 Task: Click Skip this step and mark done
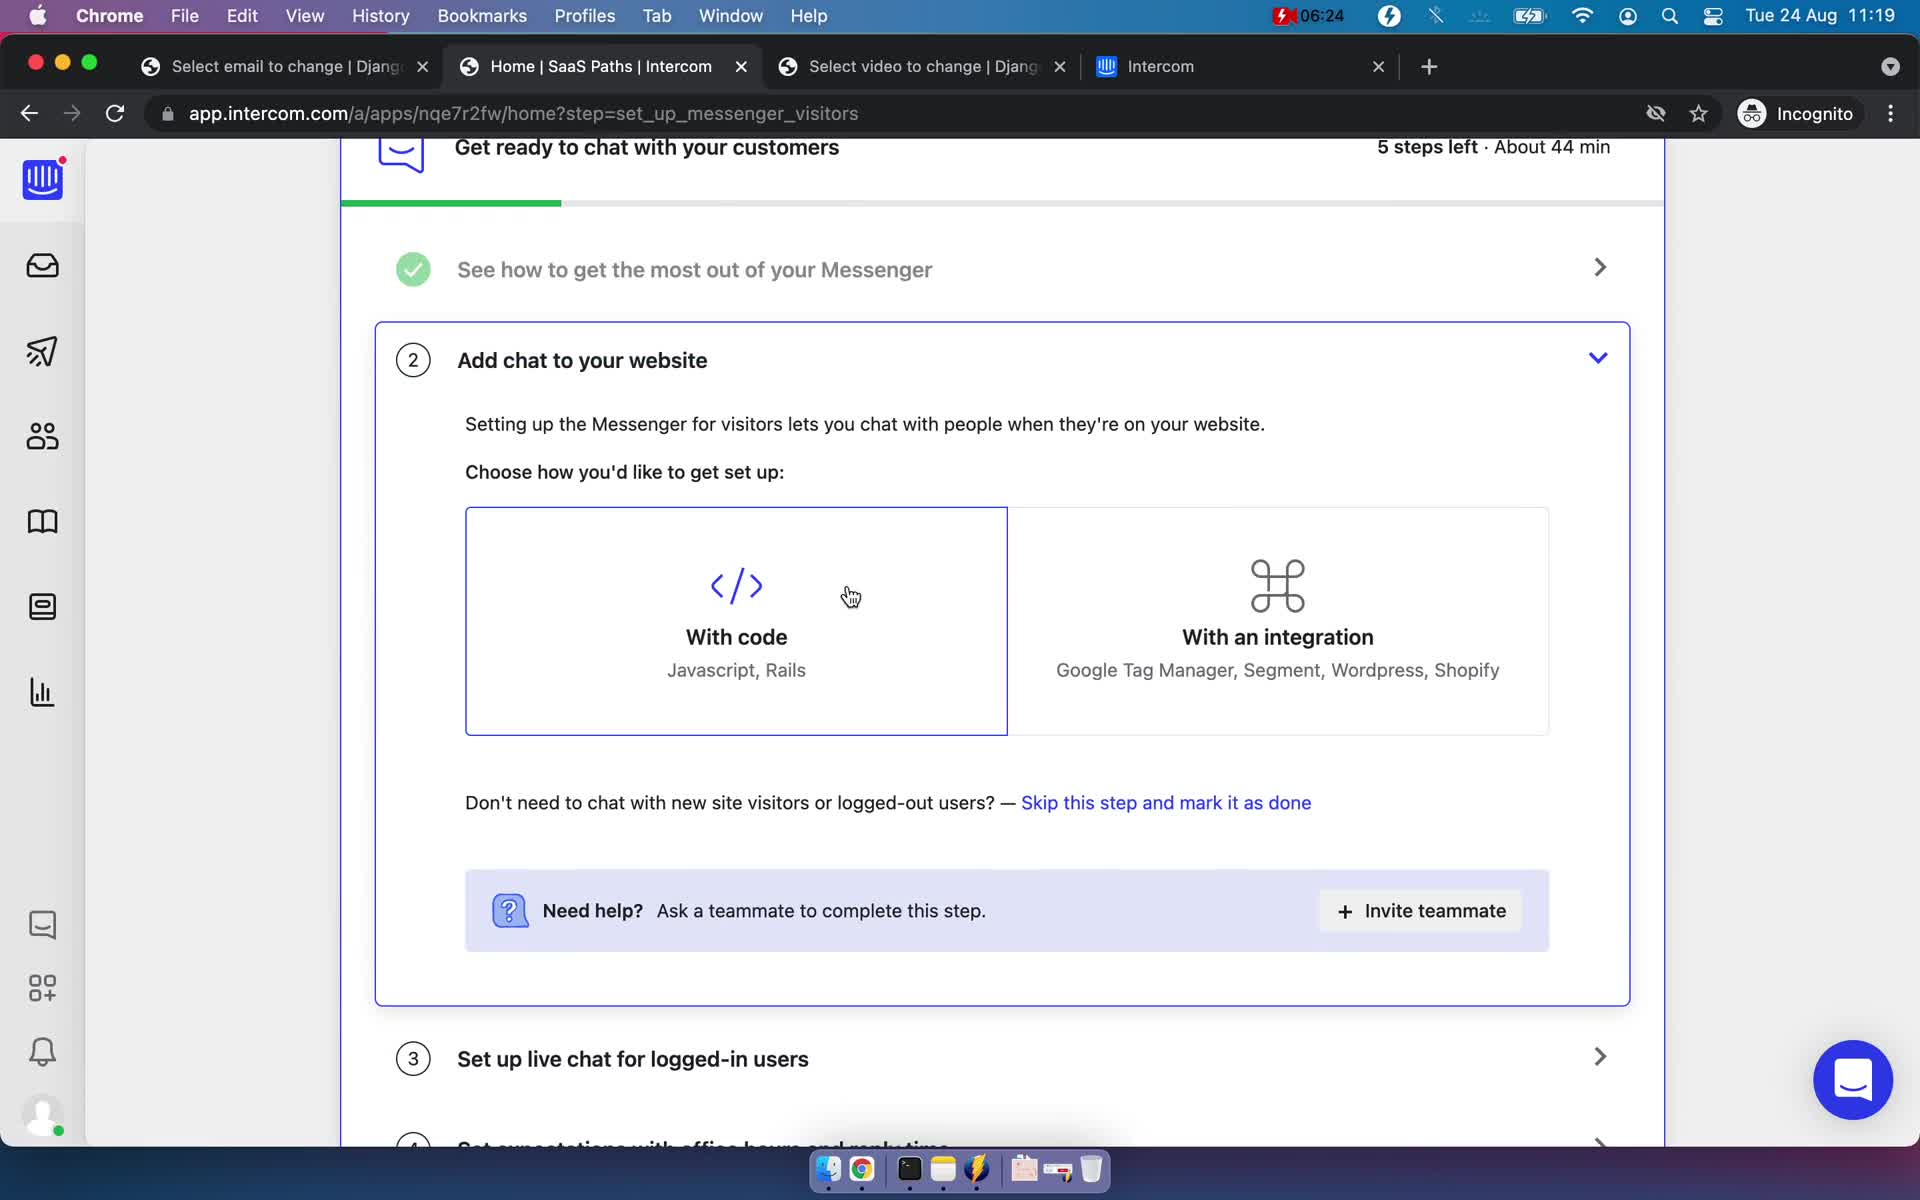[1167, 802]
